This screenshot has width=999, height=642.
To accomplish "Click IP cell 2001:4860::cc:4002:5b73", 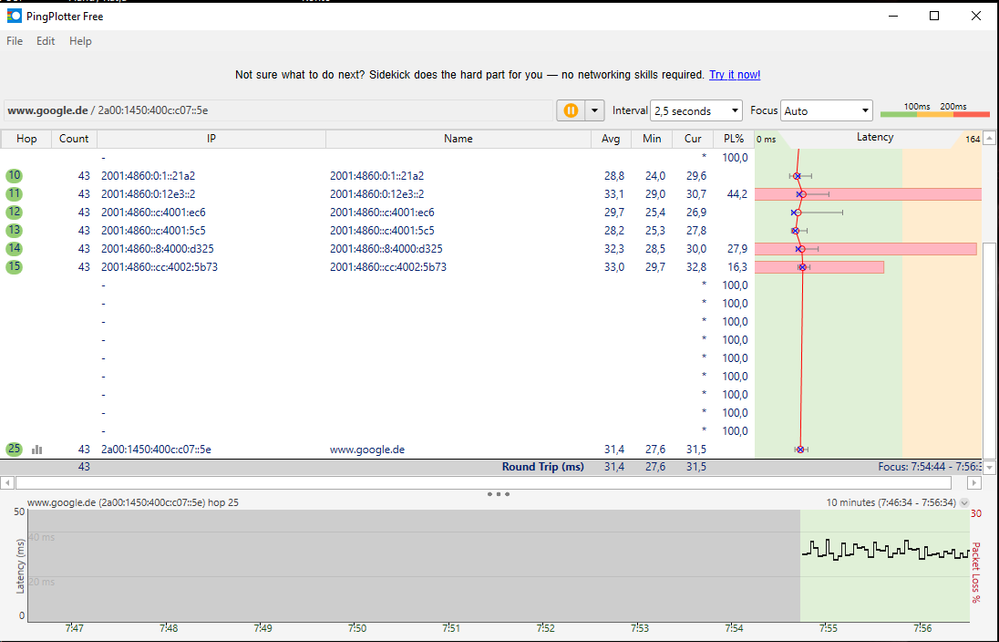I will click(x=159, y=268).
